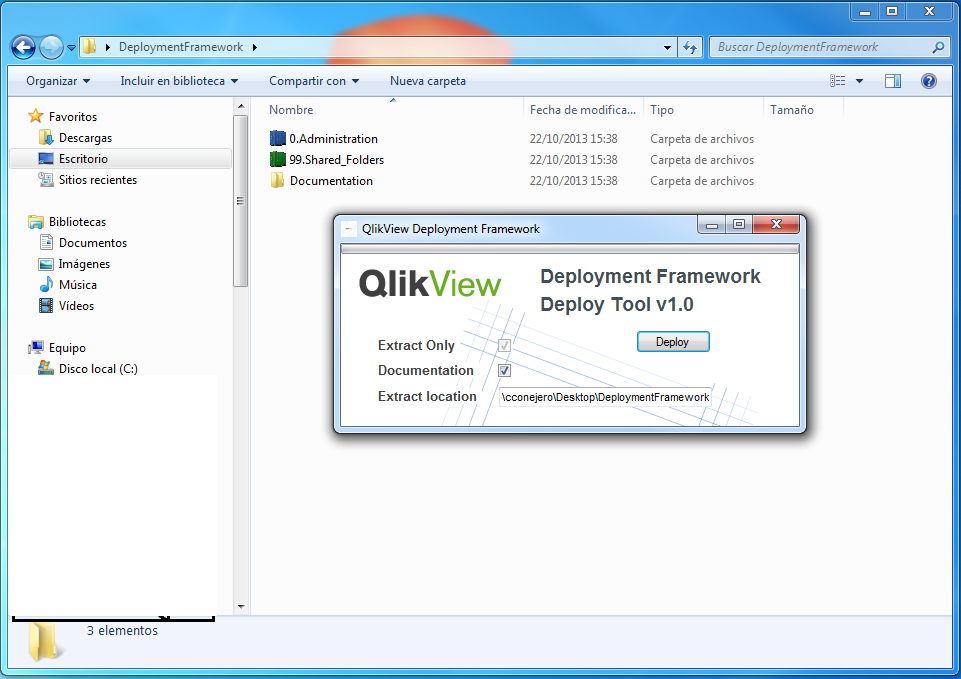This screenshot has height=679, width=961.
Task: Click the Descargas folder icon
Action: point(46,137)
